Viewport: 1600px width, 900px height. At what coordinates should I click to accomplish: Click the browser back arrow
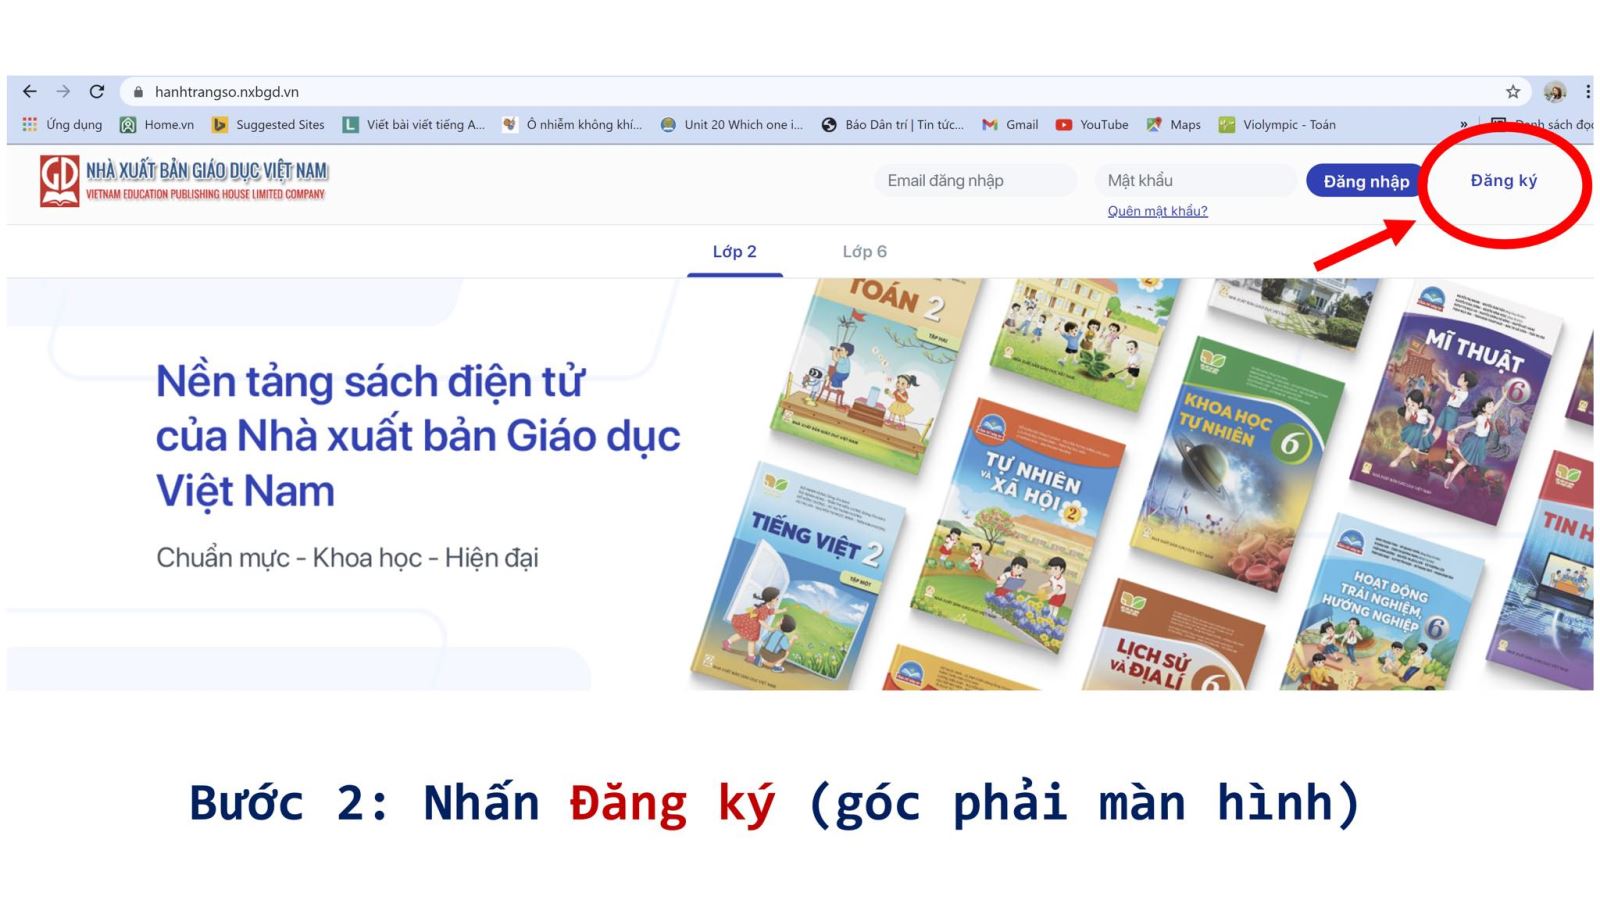(30, 92)
